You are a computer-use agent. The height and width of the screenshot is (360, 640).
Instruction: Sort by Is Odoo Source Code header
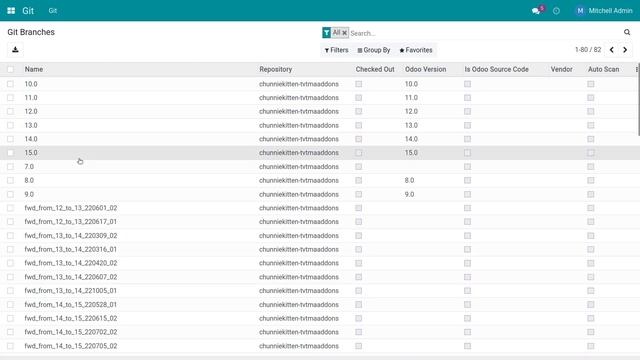pos(496,69)
